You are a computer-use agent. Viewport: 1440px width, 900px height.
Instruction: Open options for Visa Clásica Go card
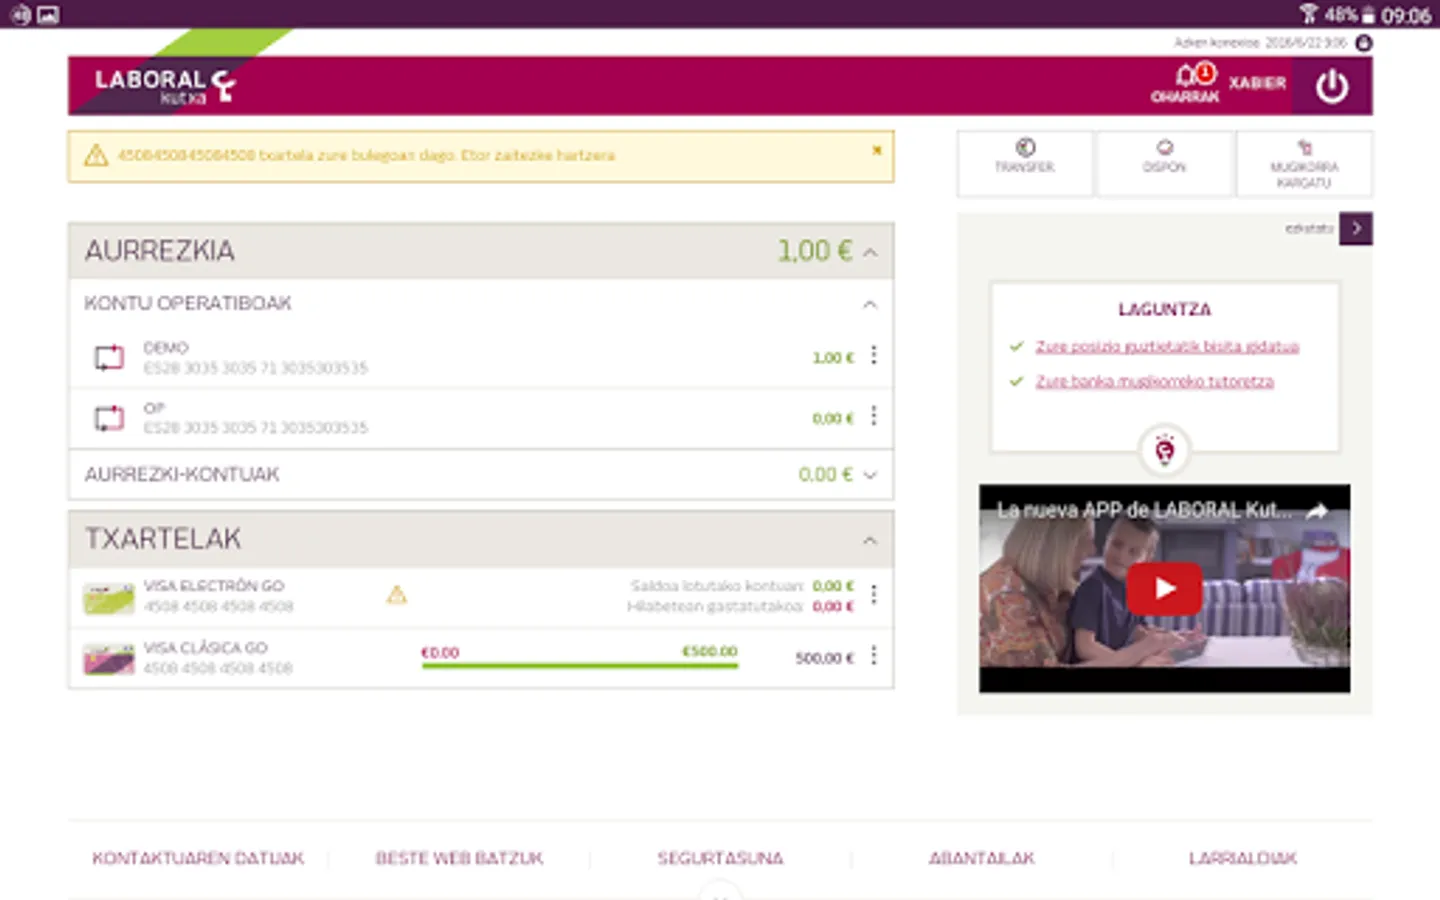pos(874,655)
